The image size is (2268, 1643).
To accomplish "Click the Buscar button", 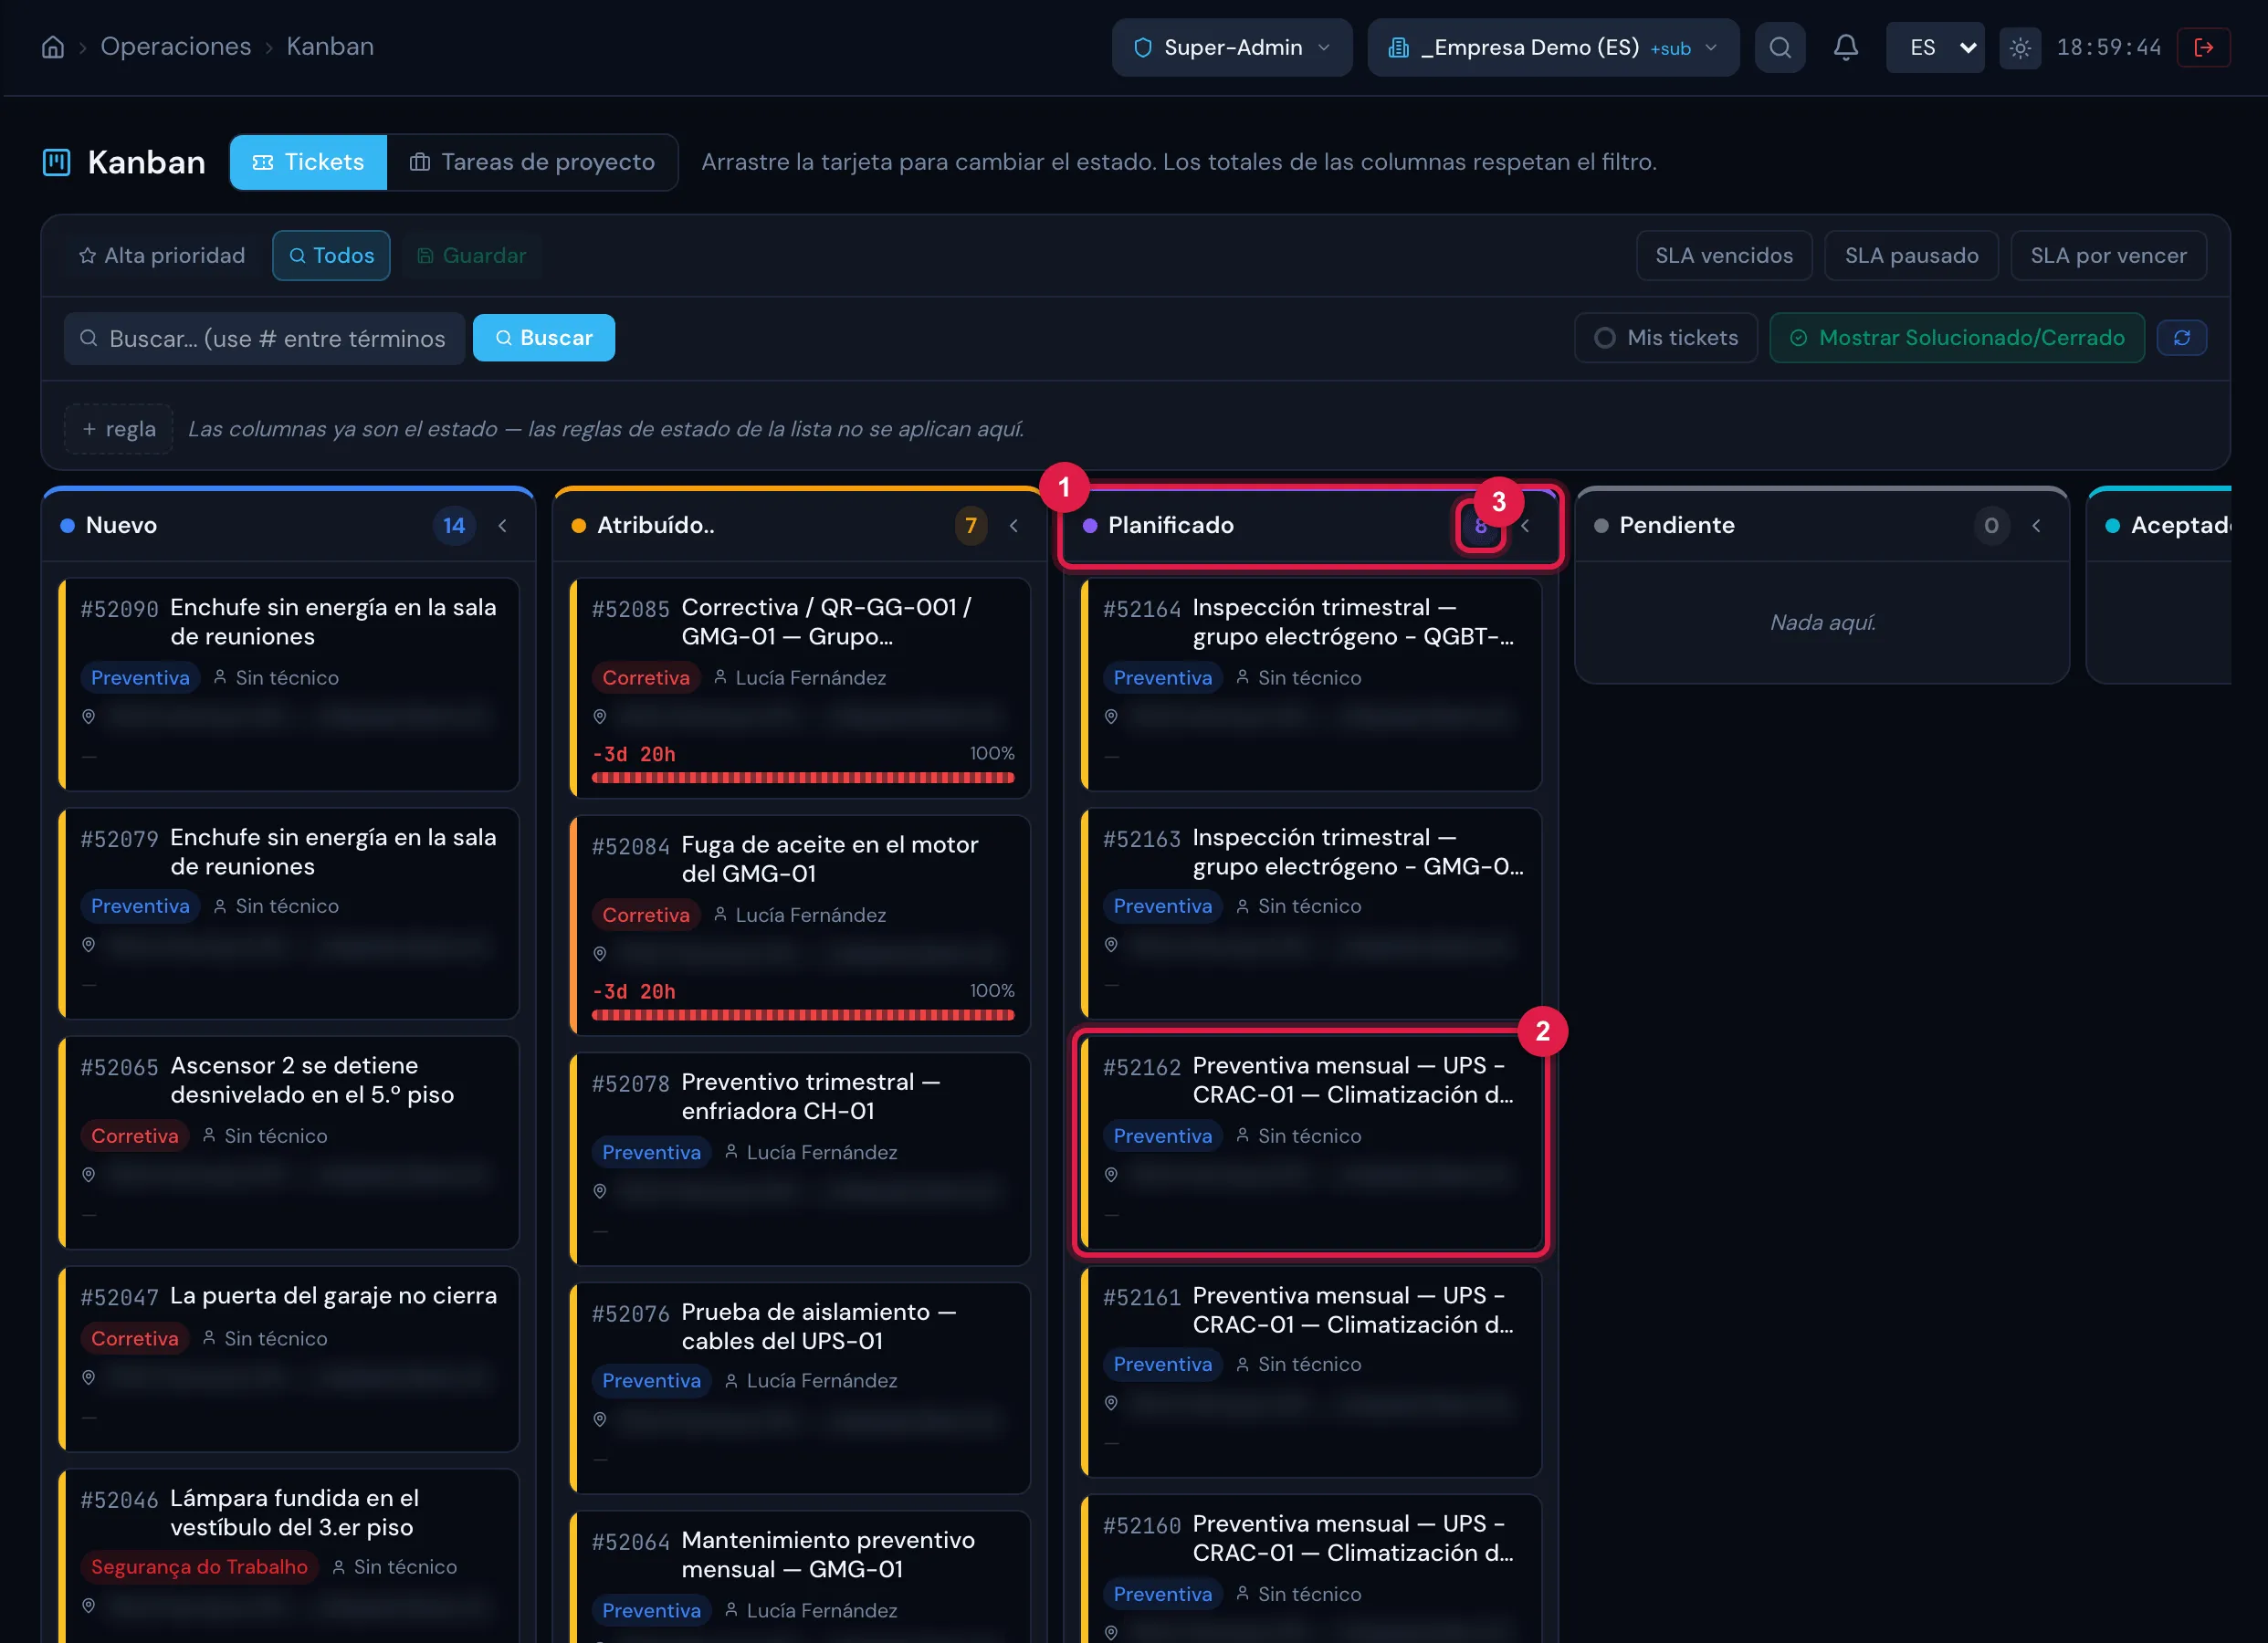I will 544,338.
